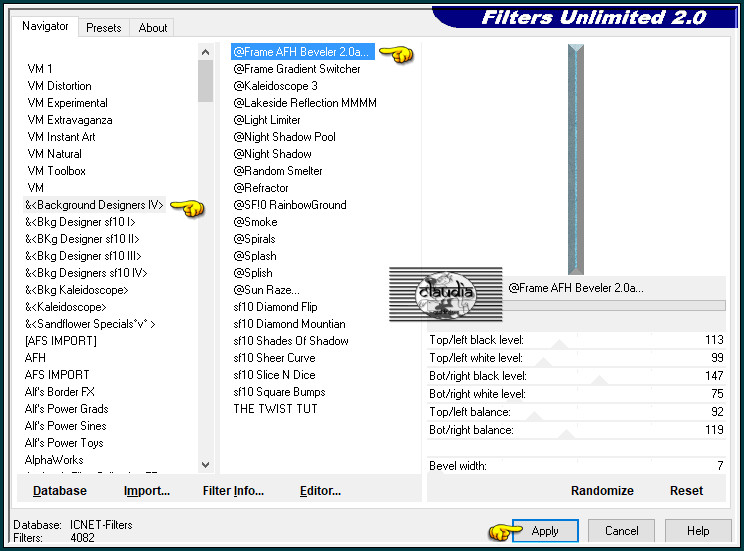
Task: Select &<Bkg Designer sf10 I> category
Action: click(x=80, y=222)
